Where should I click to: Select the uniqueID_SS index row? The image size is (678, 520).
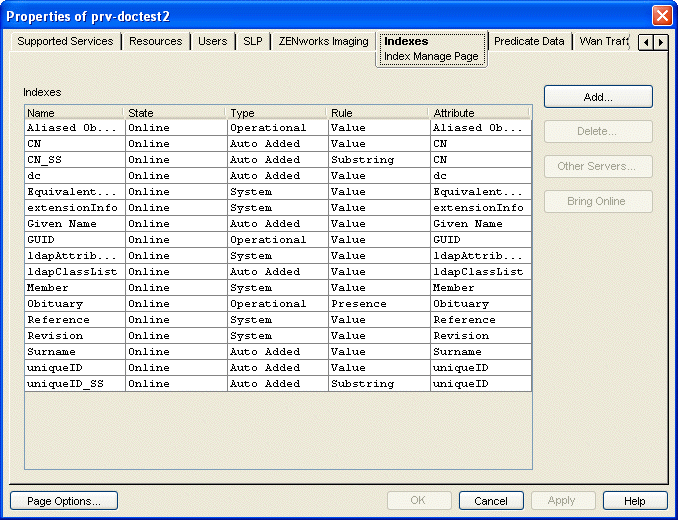tap(74, 384)
